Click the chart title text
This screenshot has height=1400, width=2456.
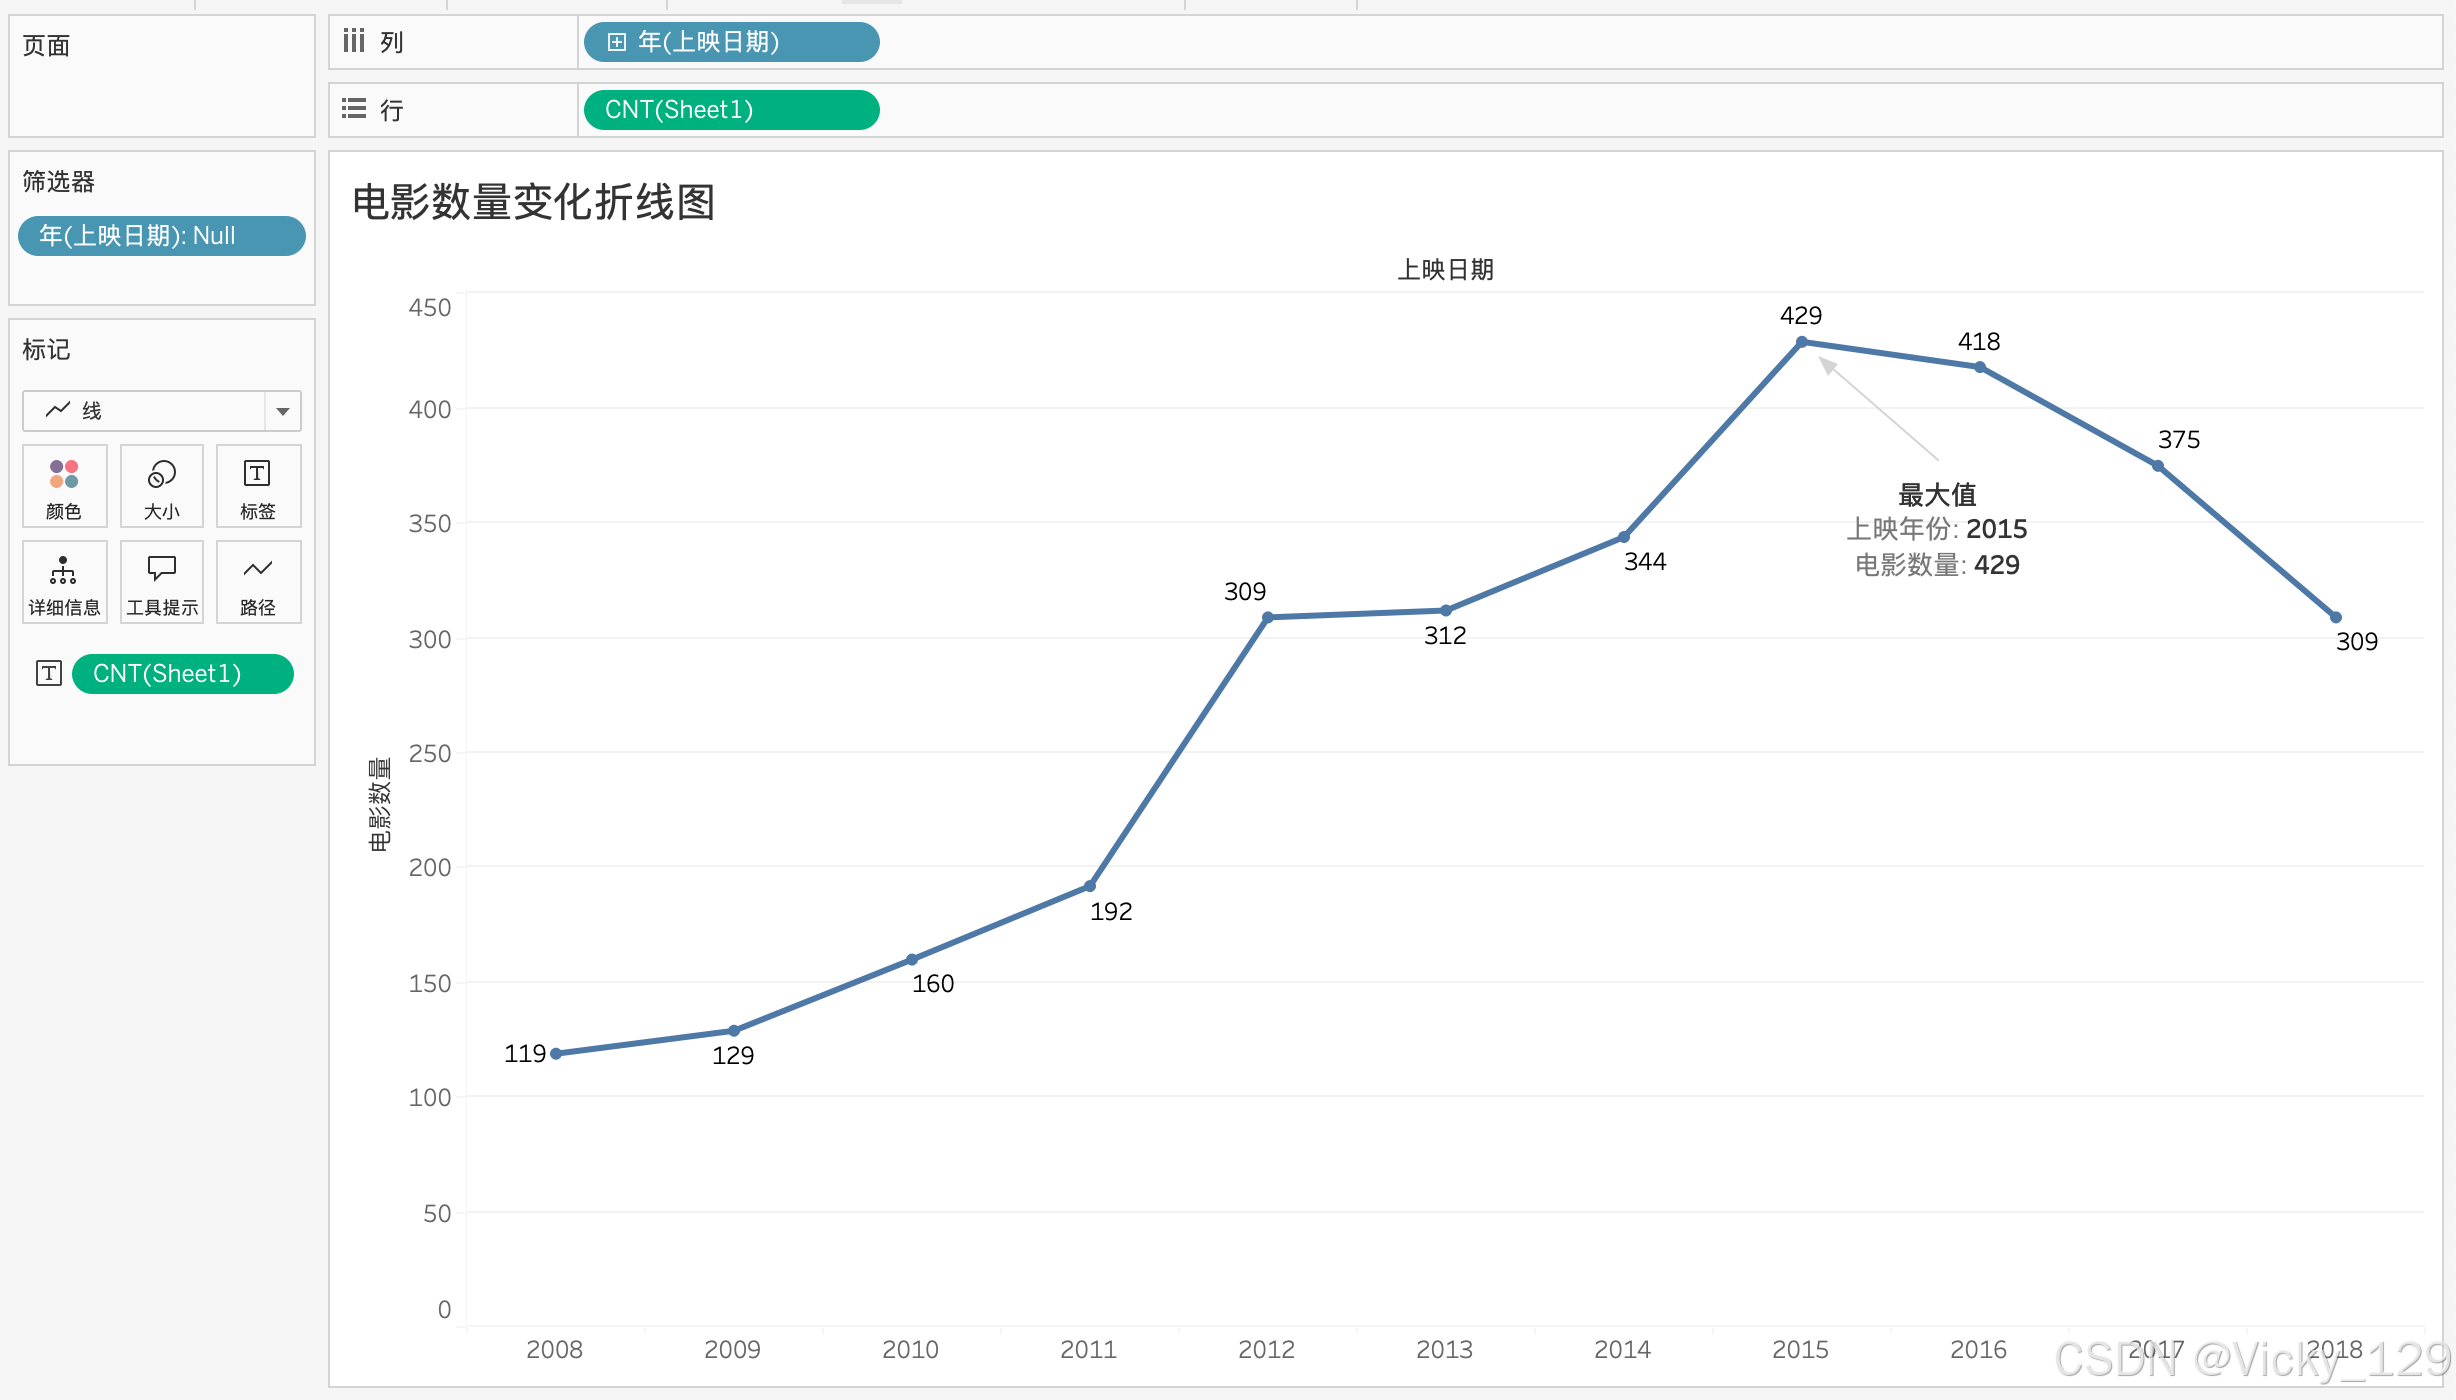(x=534, y=202)
